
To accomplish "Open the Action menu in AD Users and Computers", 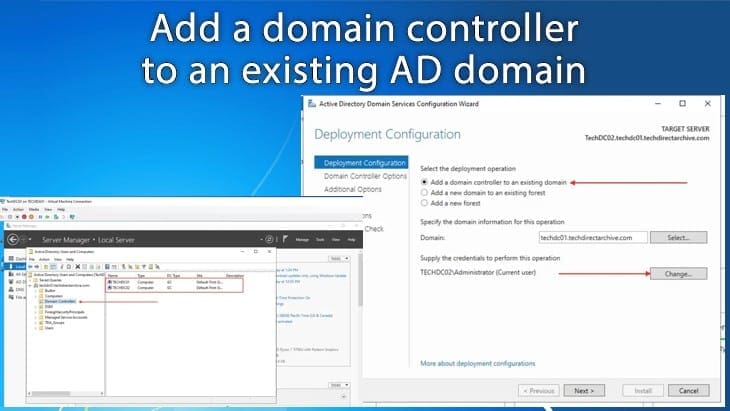I will point(44,259).
